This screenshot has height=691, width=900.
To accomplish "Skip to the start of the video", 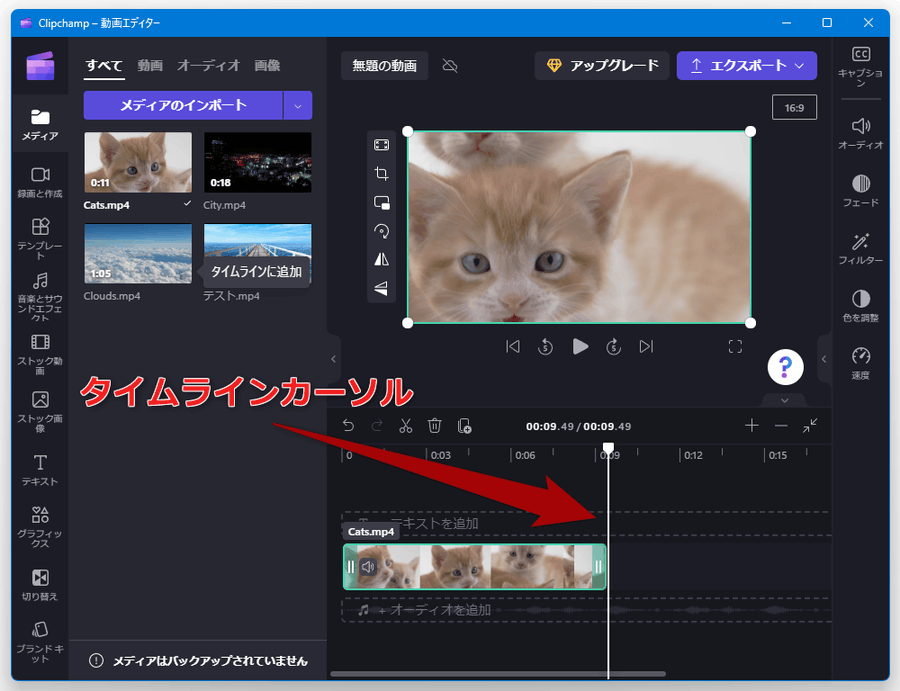I will 513,347.
